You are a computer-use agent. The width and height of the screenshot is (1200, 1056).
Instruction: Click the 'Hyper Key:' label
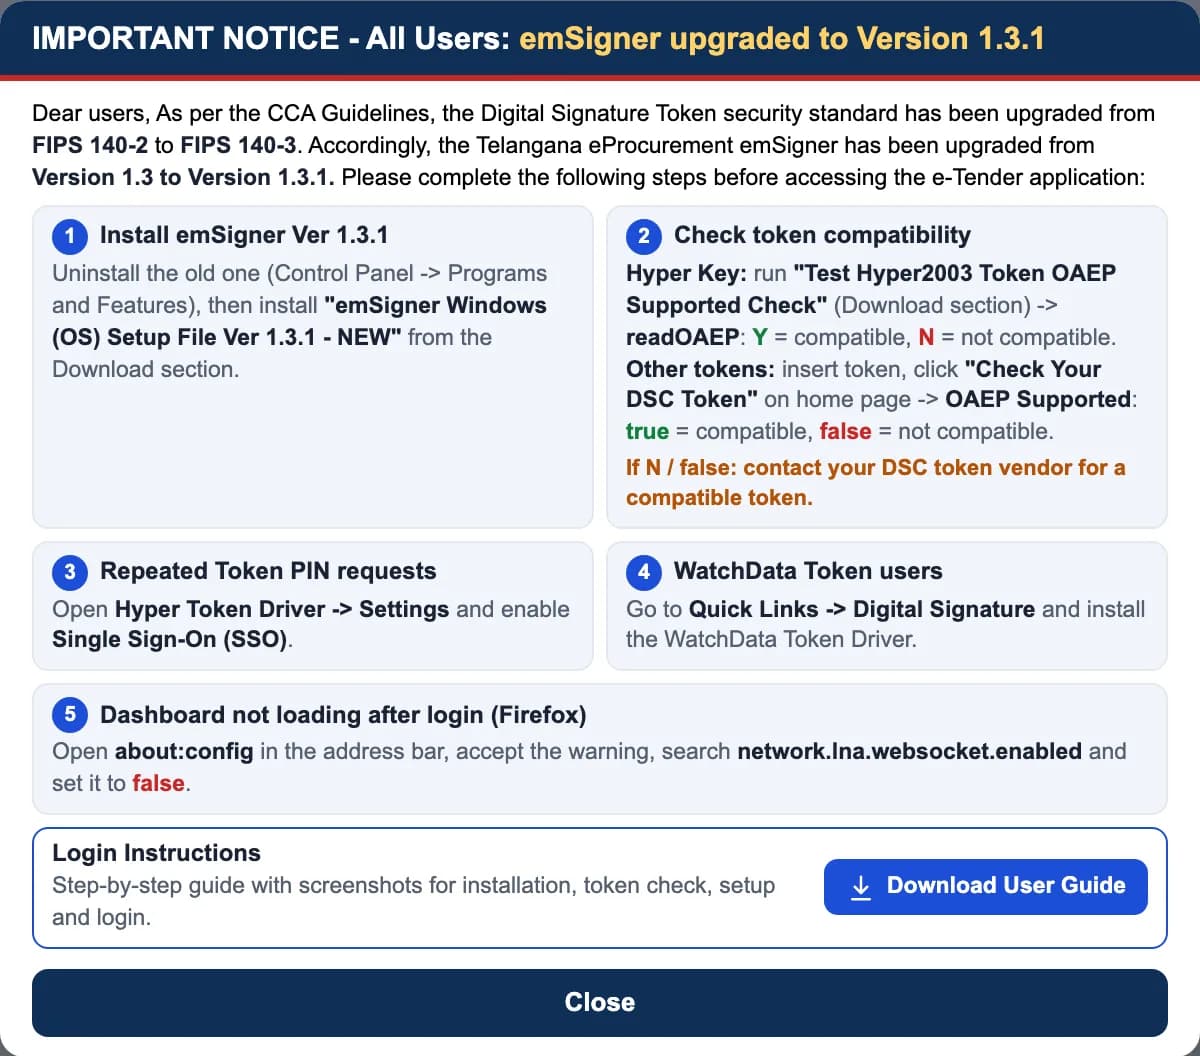point(686,273)
